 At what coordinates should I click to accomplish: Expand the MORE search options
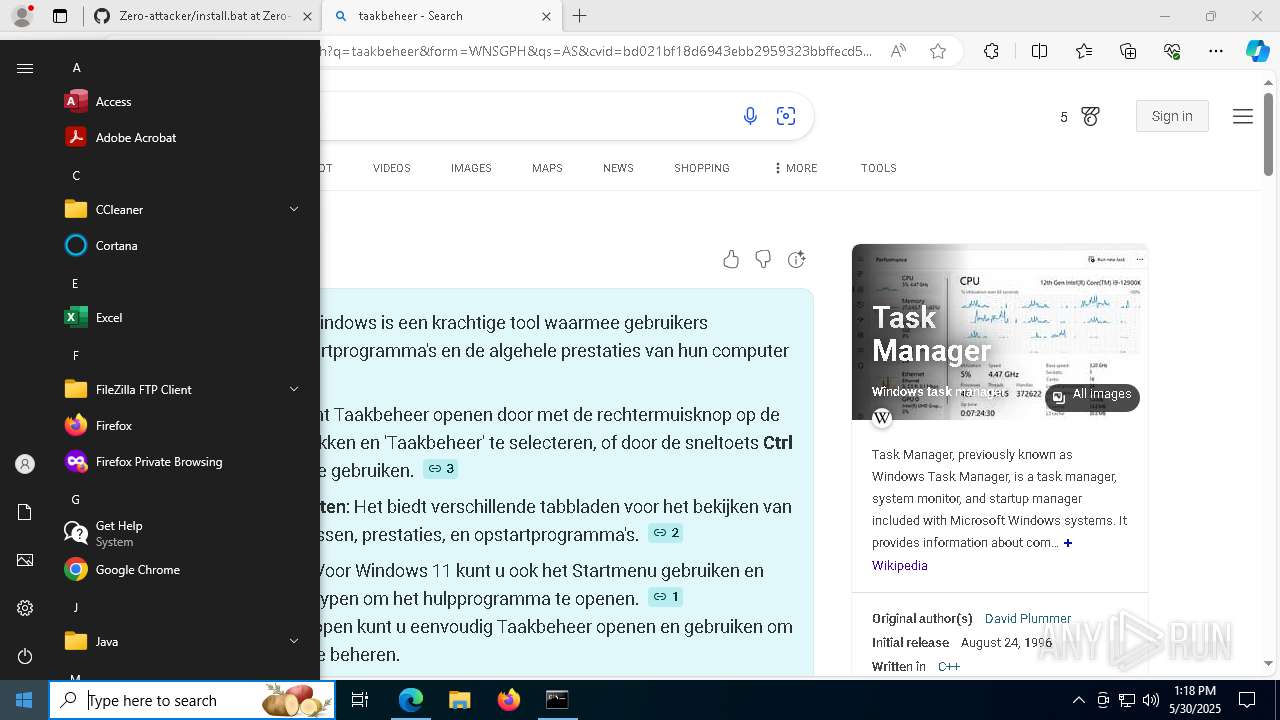[x=795, y=168]
